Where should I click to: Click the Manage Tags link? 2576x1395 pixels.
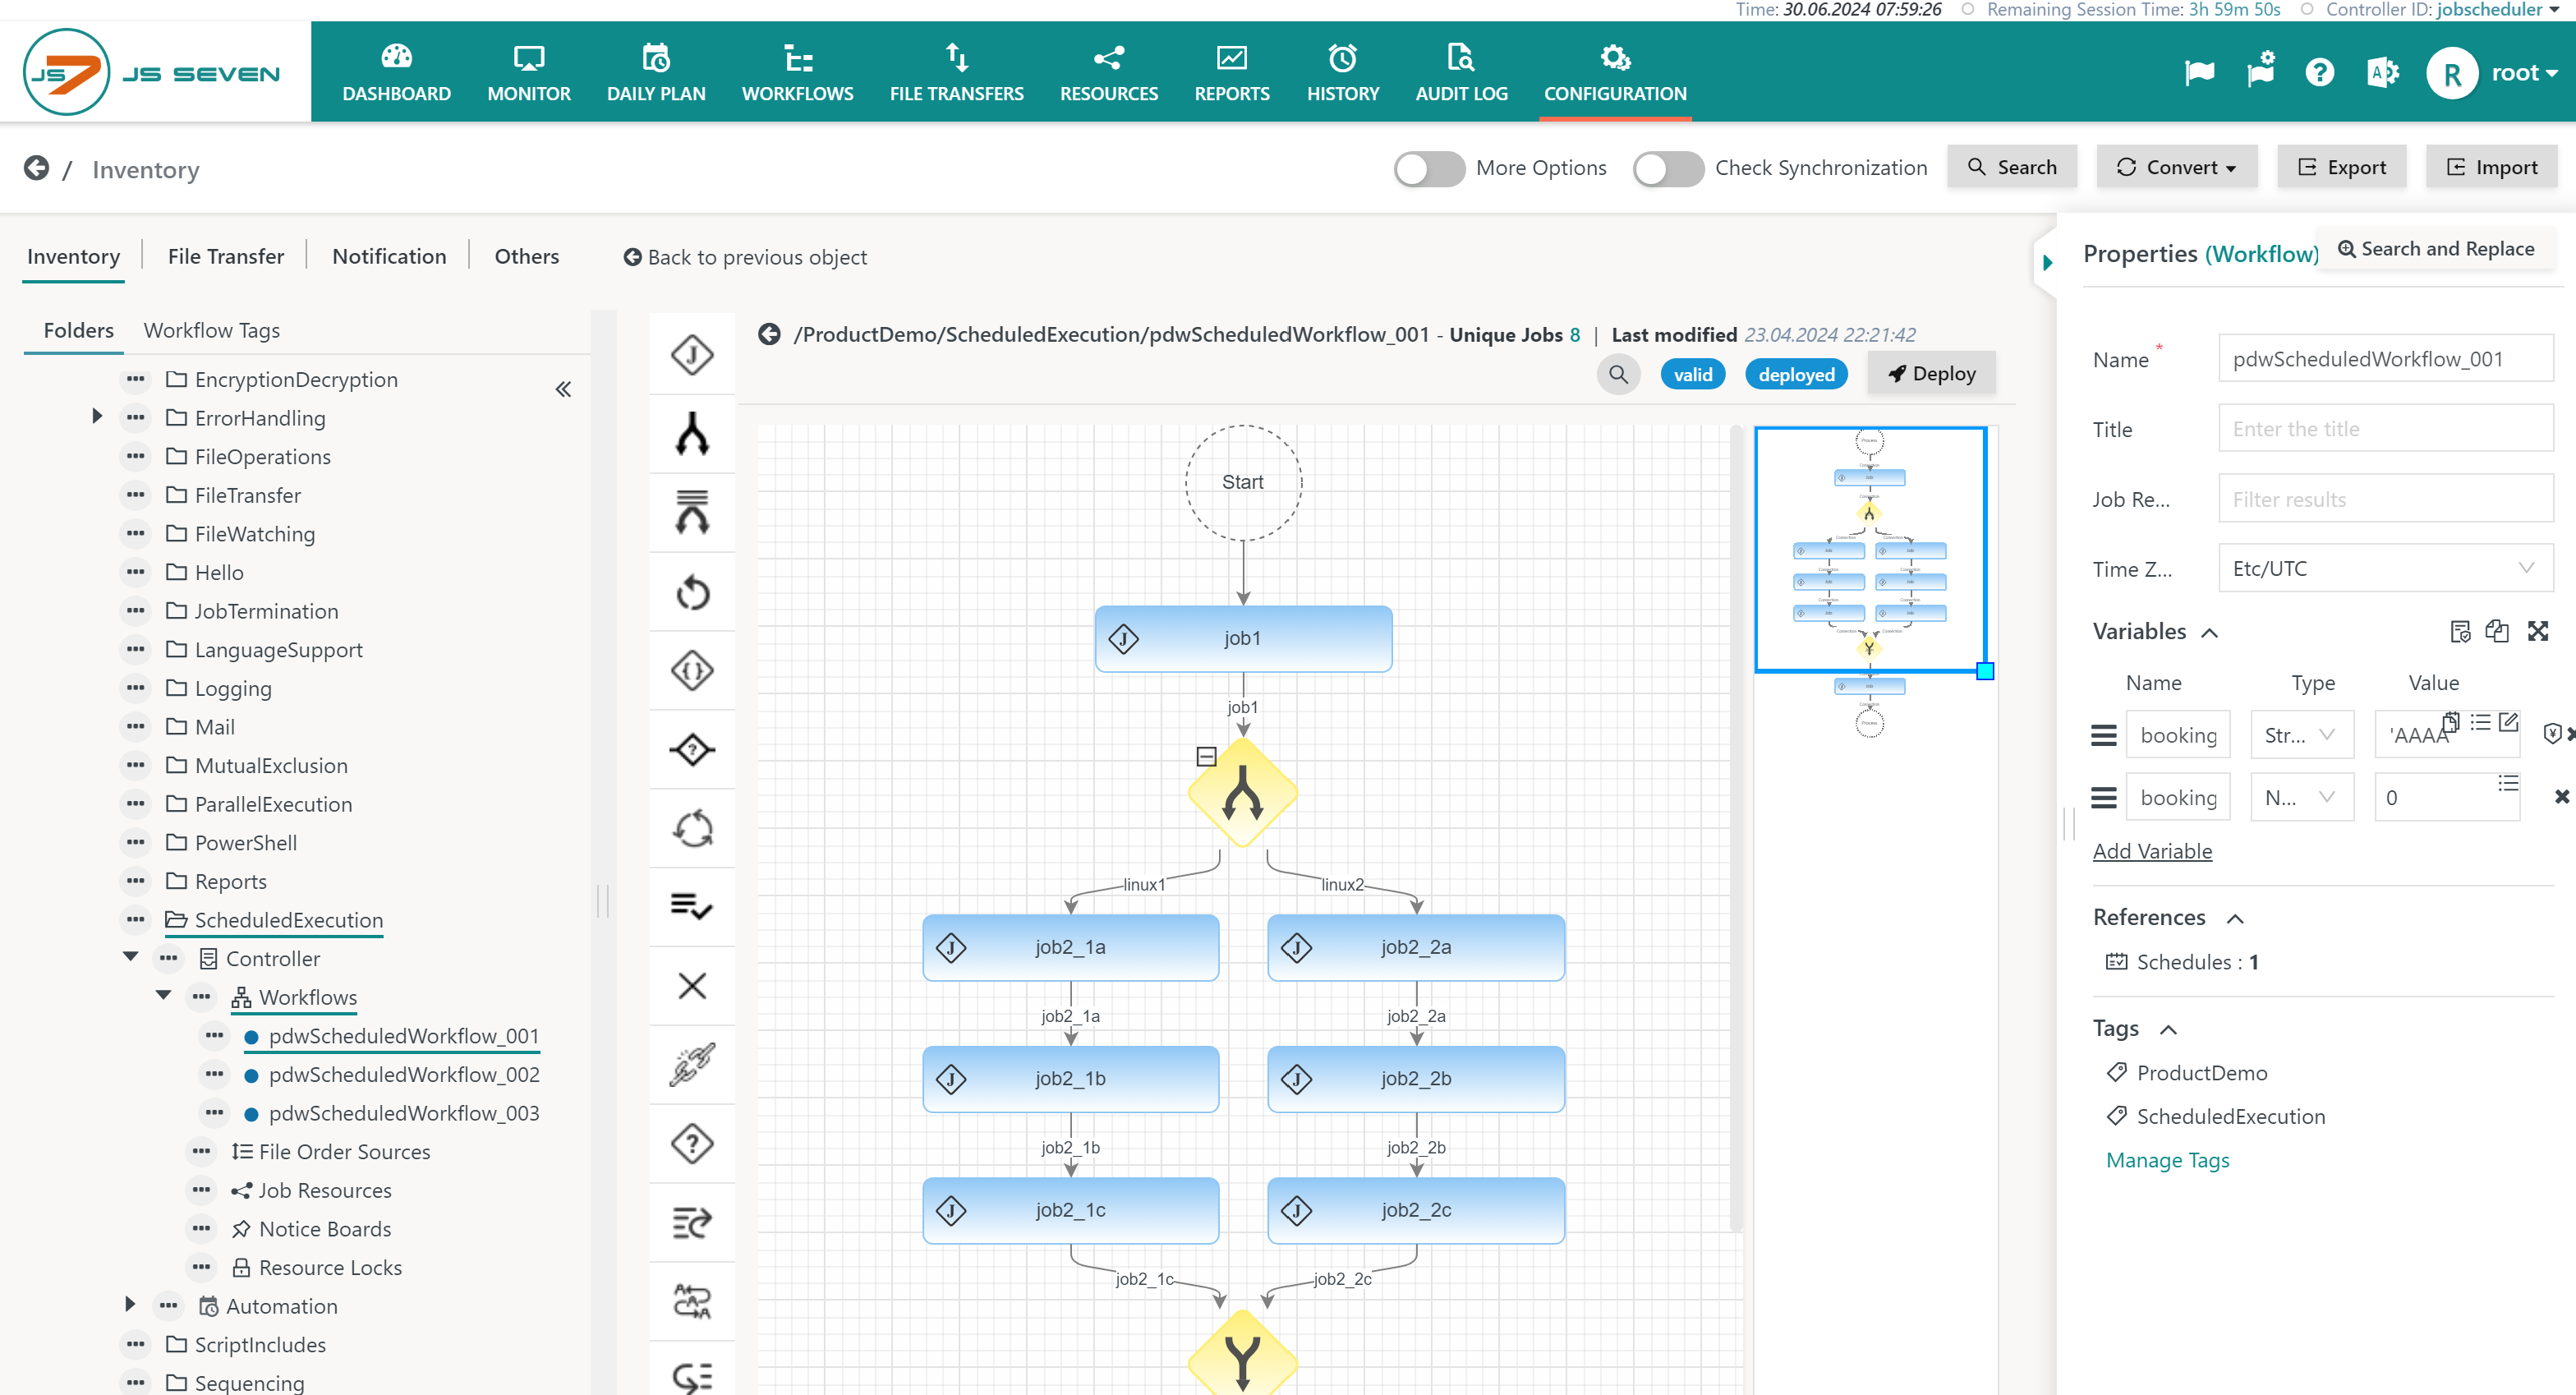tap(2167, 1160)
